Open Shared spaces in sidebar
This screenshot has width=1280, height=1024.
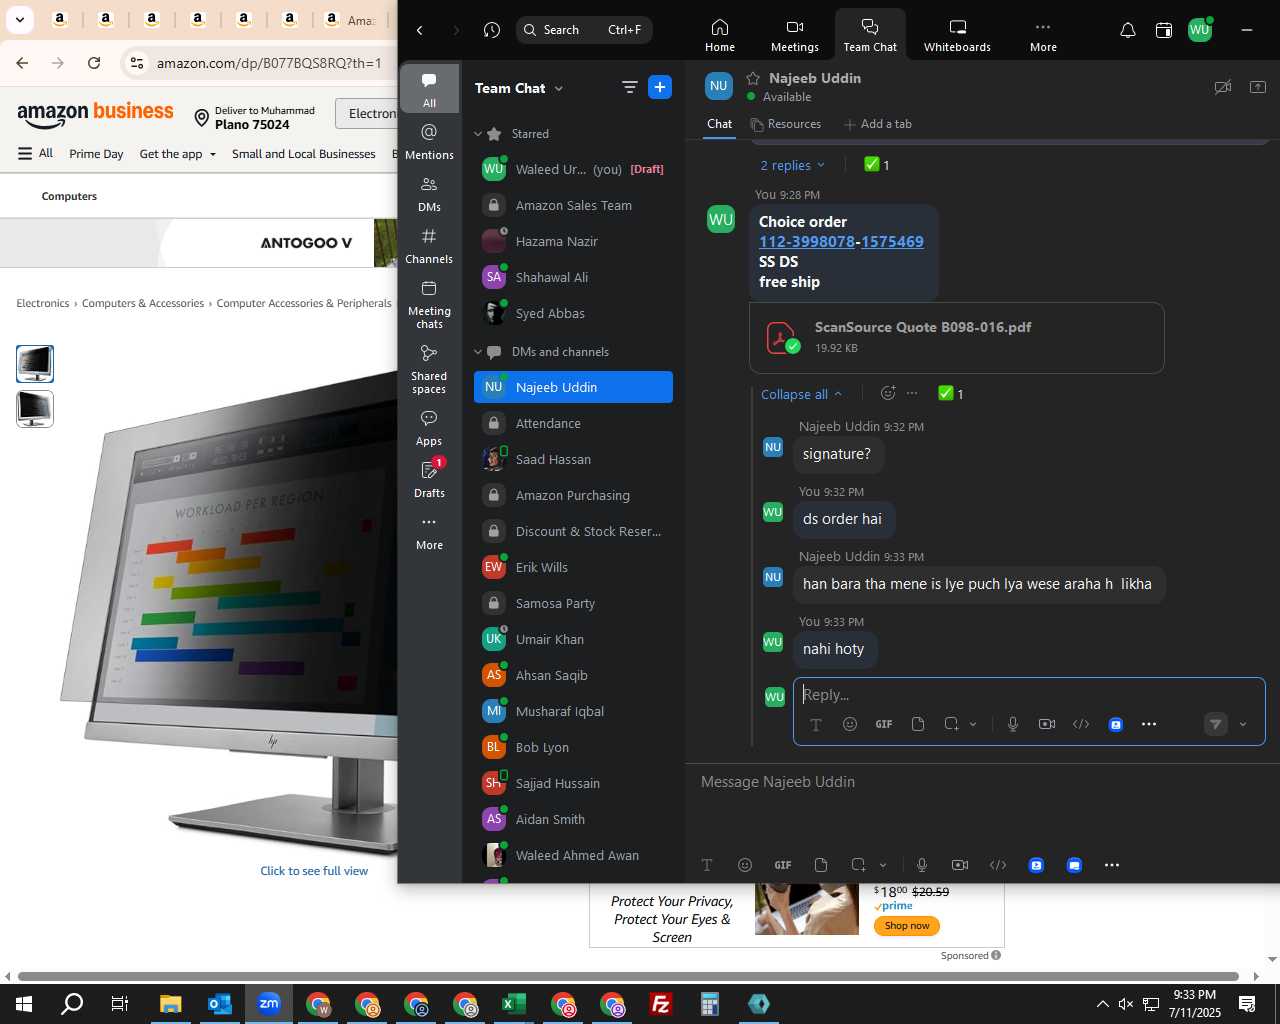(429, 369)
